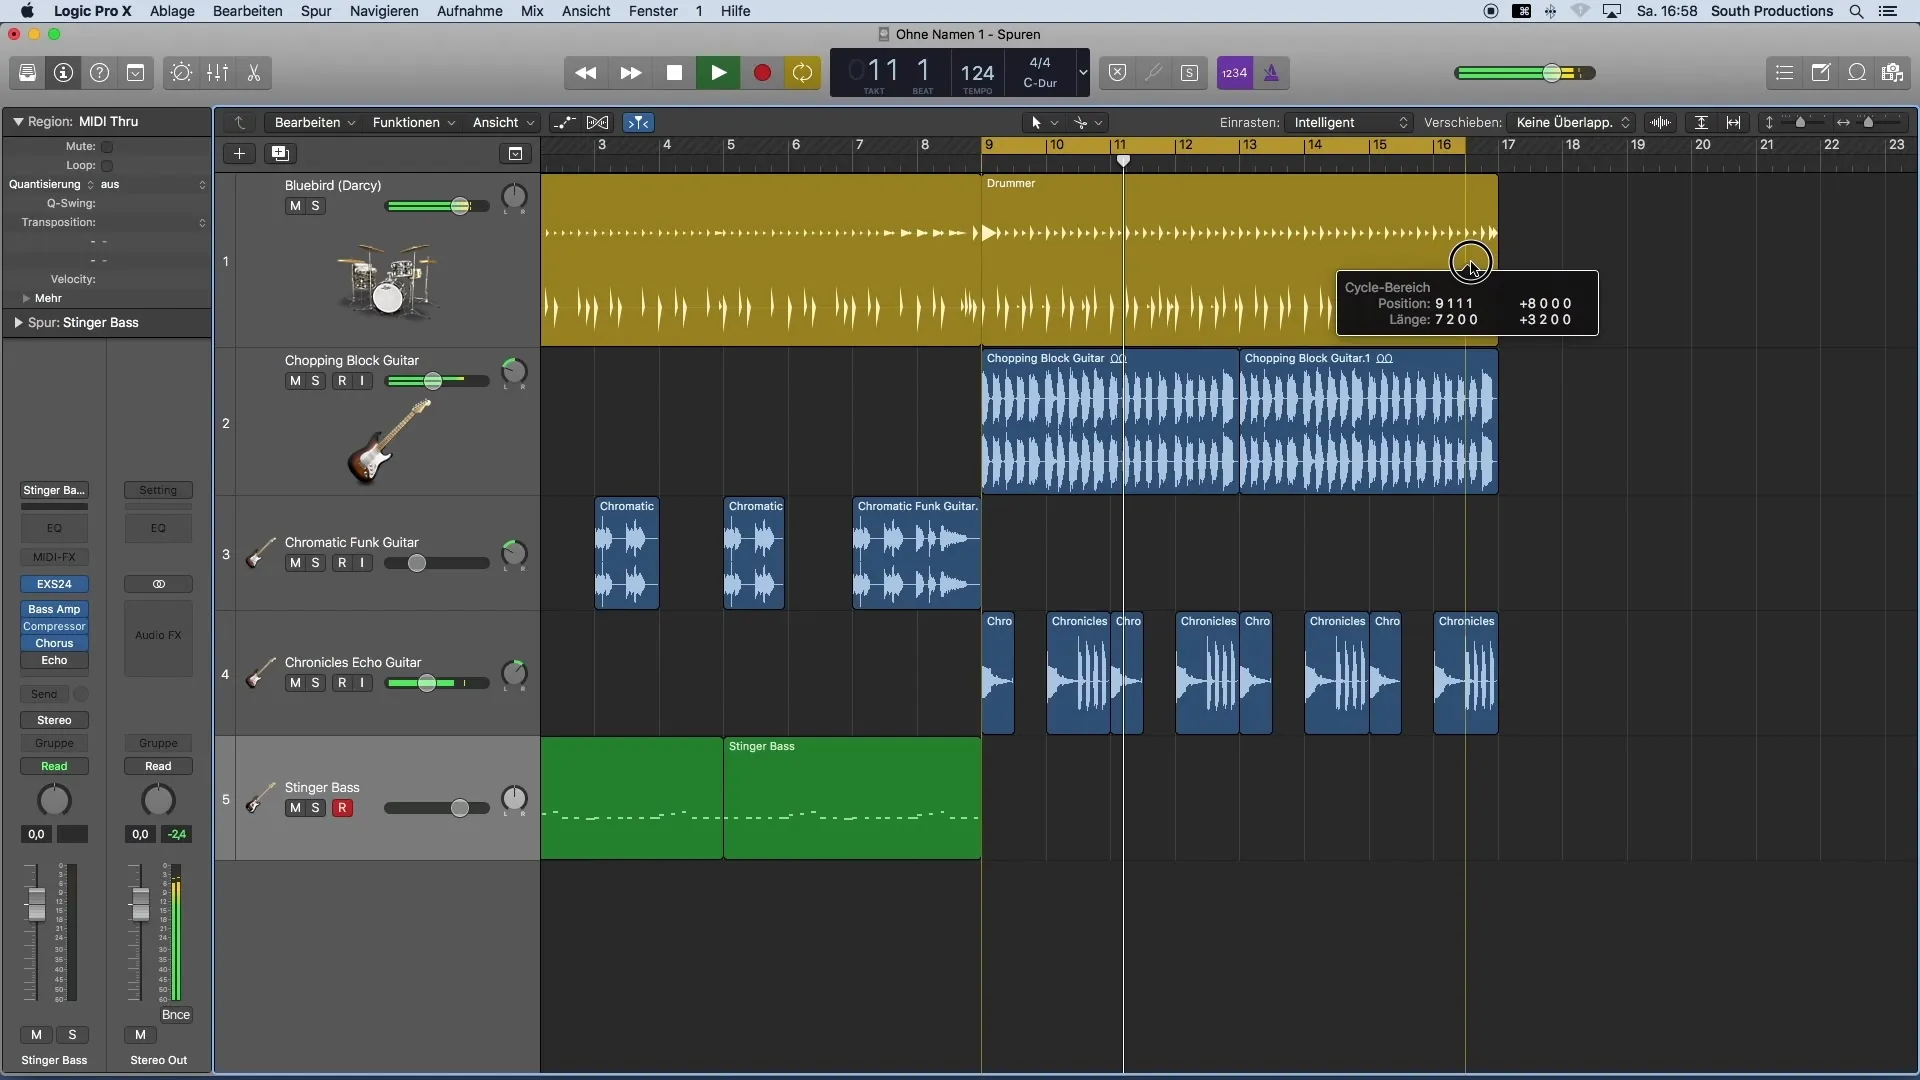This screenshot has width=1920, height=1080.
Task: Disable record on Stinger Bass track
Action: pyautogui.click(x=342, y=808)
